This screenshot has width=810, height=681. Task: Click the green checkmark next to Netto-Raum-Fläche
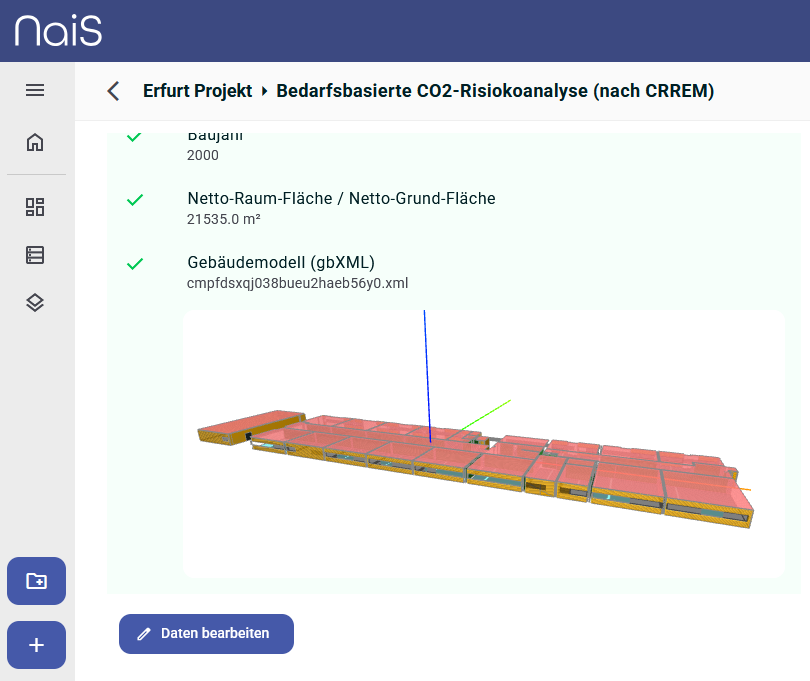pyautogui.click(x=135, y=200)
